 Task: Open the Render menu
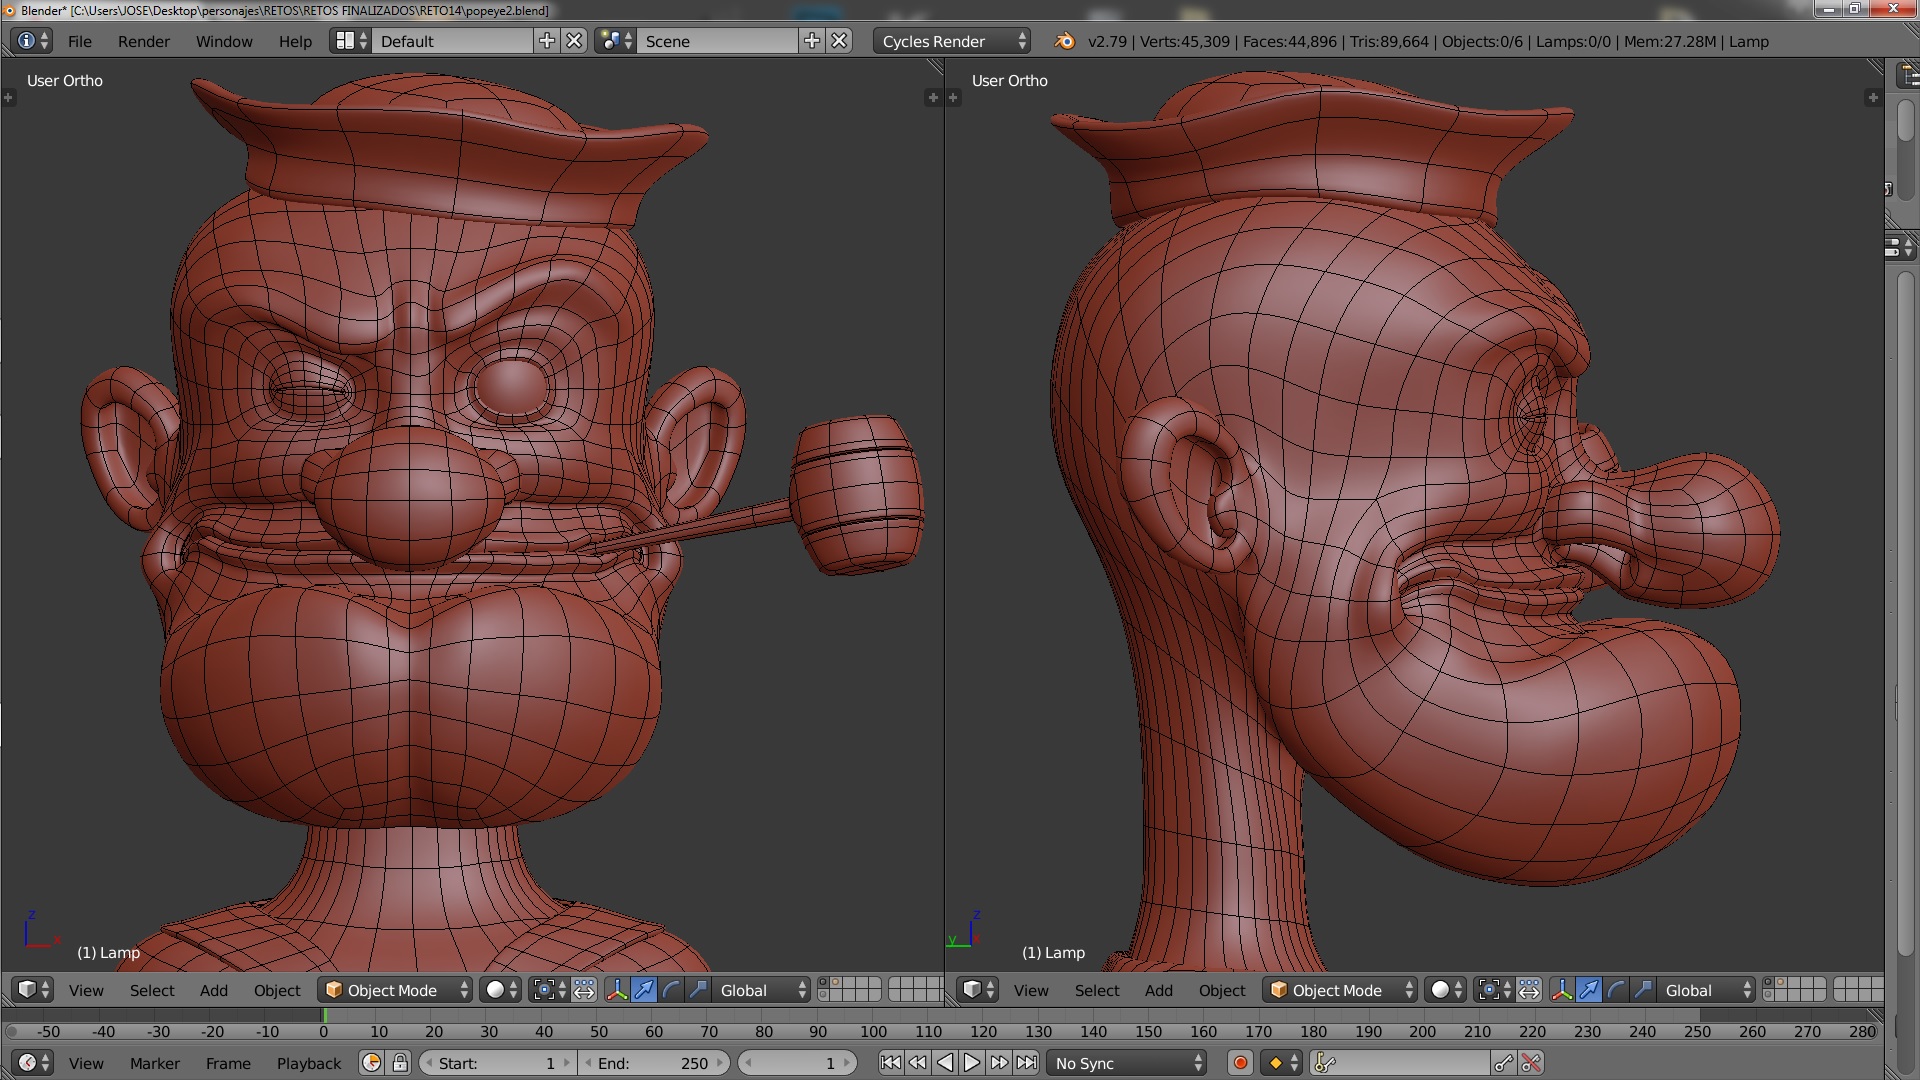144,41
